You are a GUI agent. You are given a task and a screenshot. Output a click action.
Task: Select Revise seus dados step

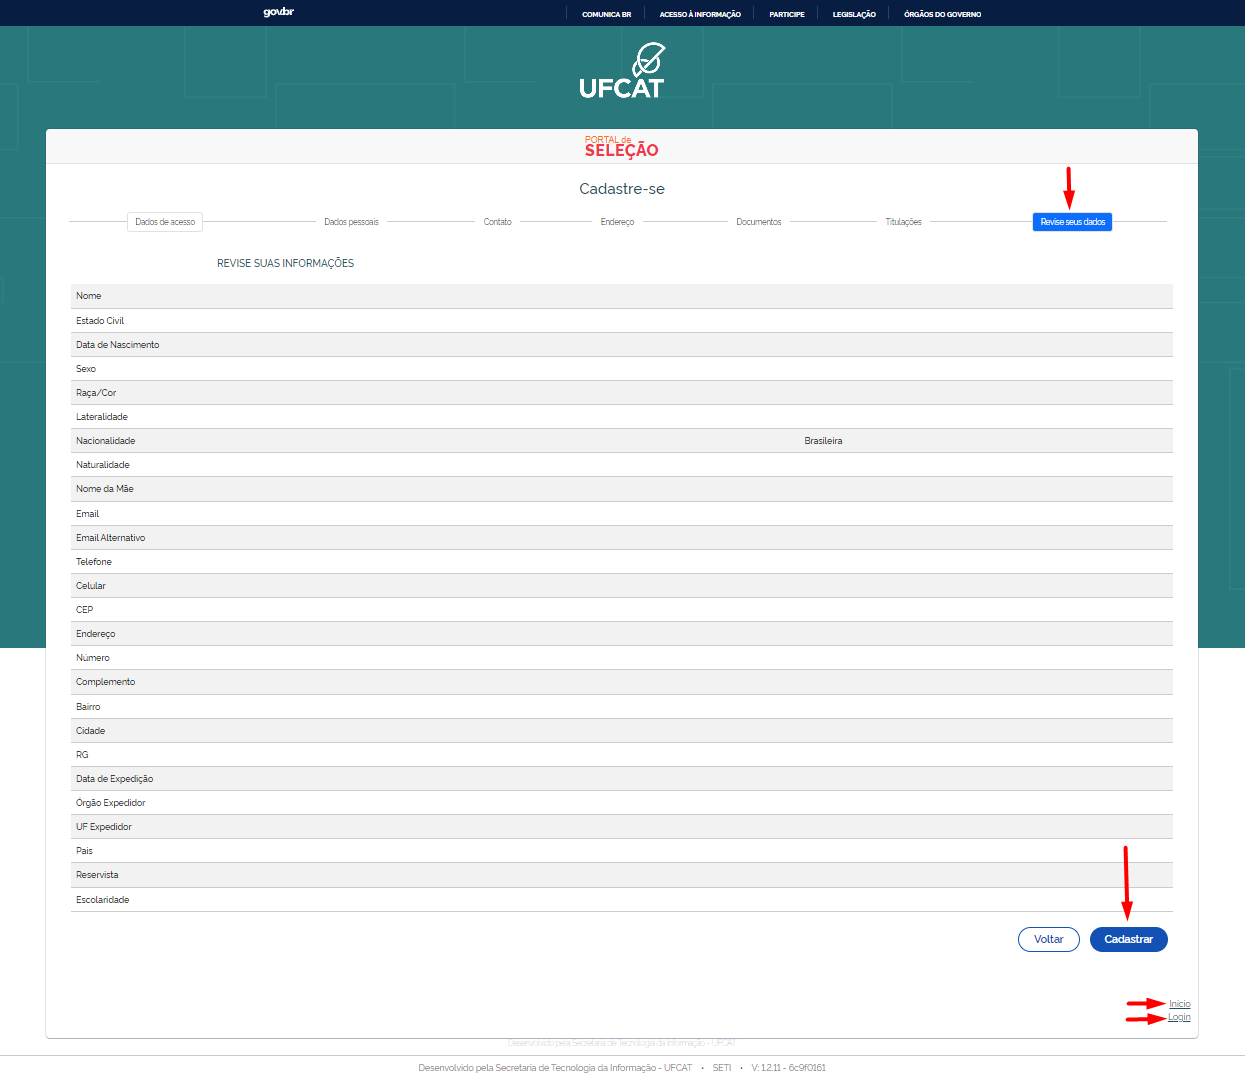[x=1072, y=222]
